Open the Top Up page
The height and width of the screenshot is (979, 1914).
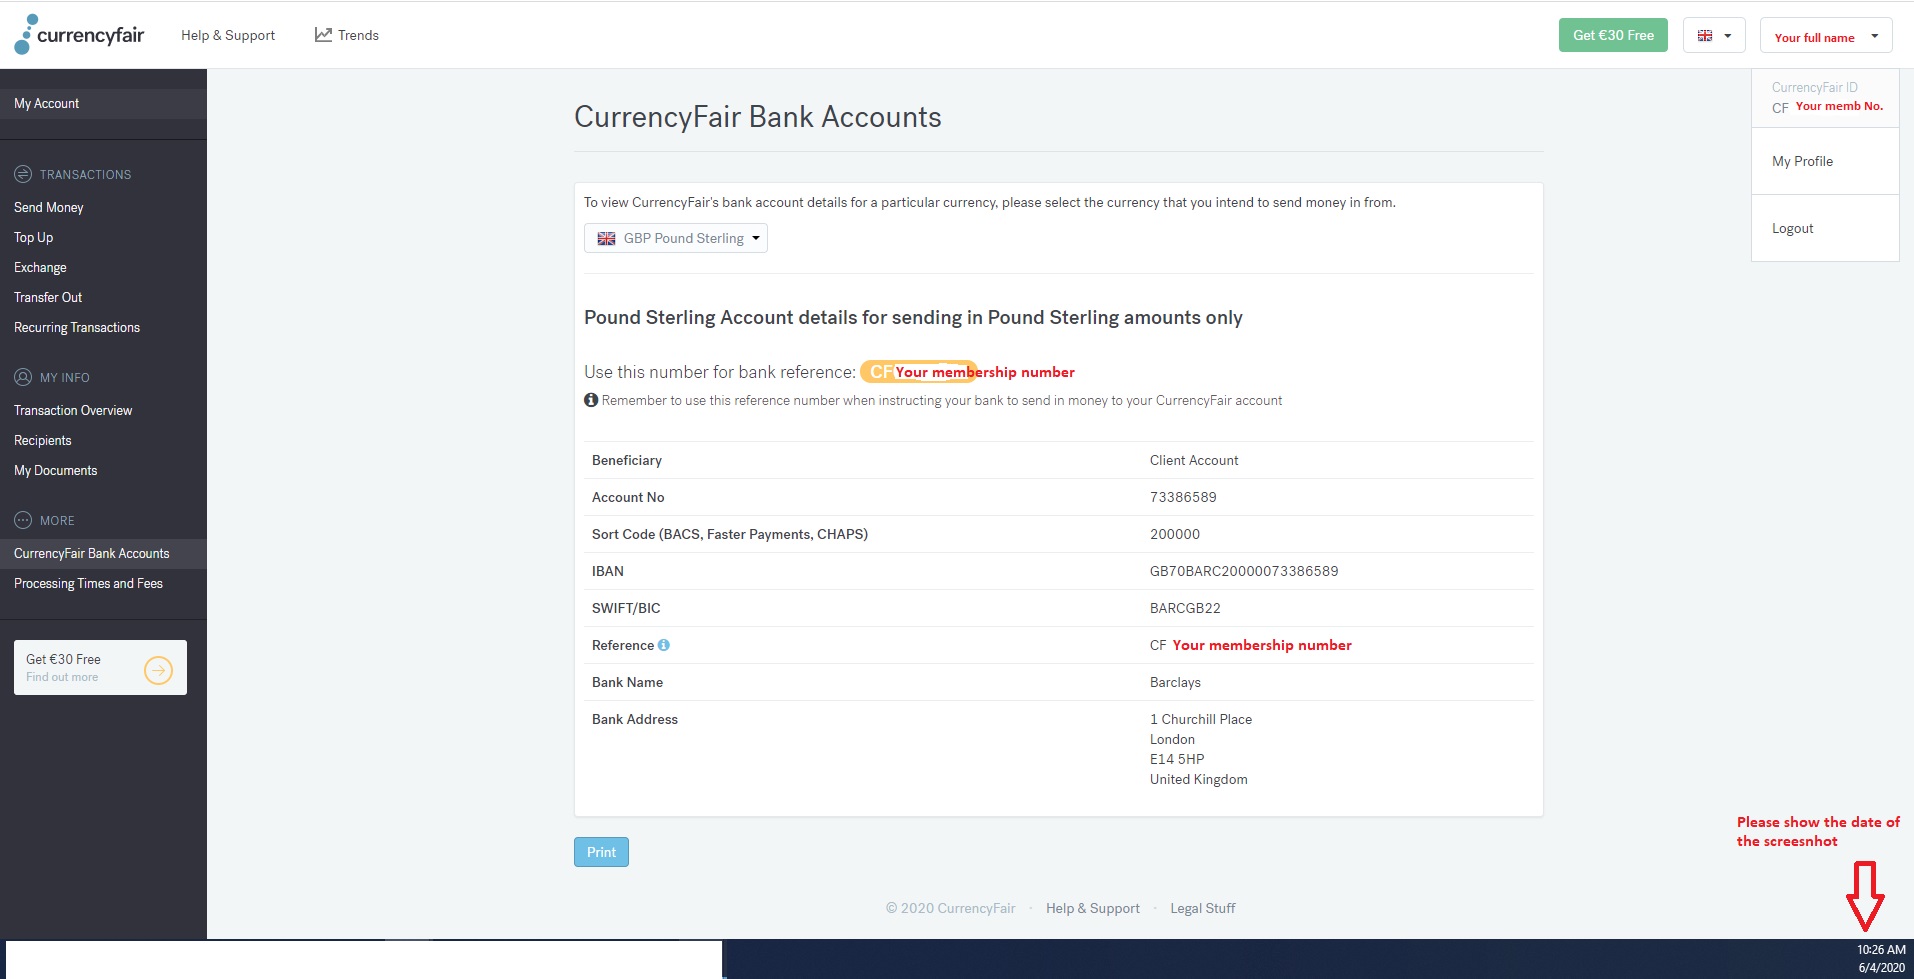tap(34, 237)
